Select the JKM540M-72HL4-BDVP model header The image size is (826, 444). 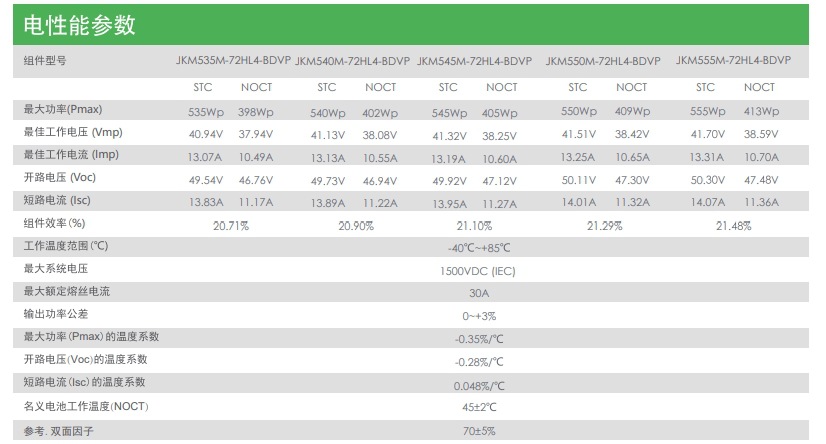(354, 61)
